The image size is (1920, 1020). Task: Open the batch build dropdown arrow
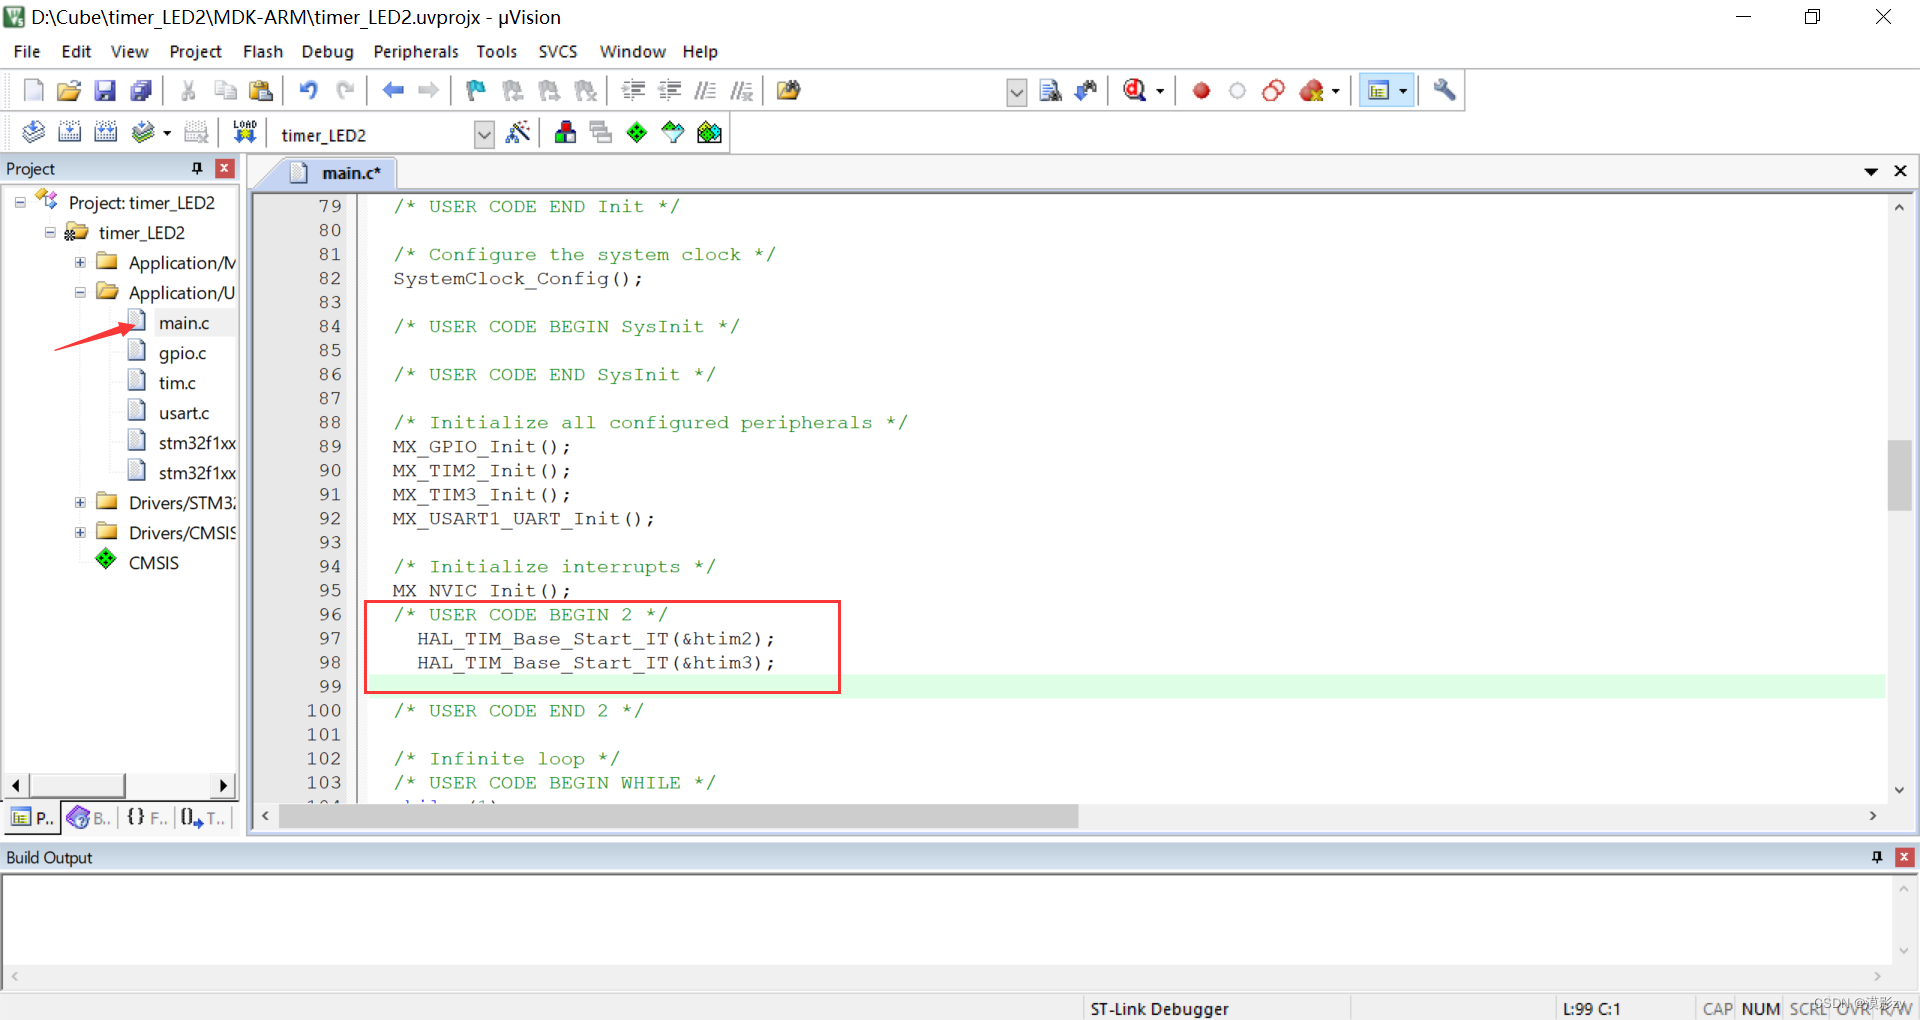[167, 133]
